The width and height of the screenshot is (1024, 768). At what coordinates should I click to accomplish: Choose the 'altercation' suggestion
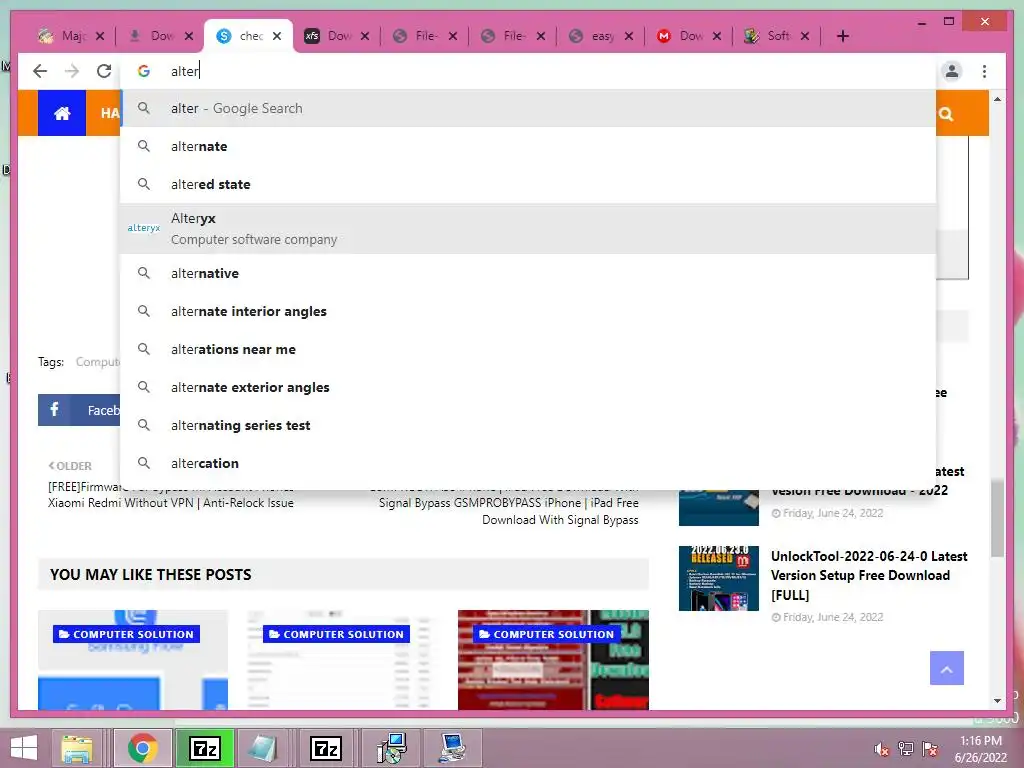pos(528,463)
